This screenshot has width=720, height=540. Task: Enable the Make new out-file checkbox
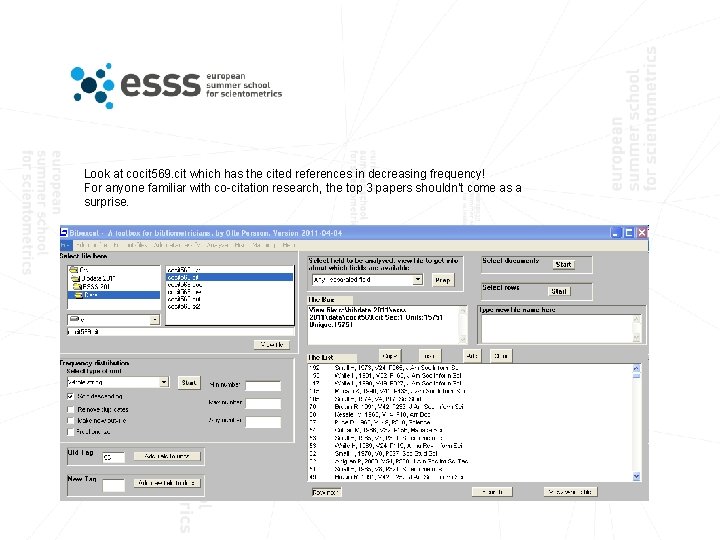[70, 421]
